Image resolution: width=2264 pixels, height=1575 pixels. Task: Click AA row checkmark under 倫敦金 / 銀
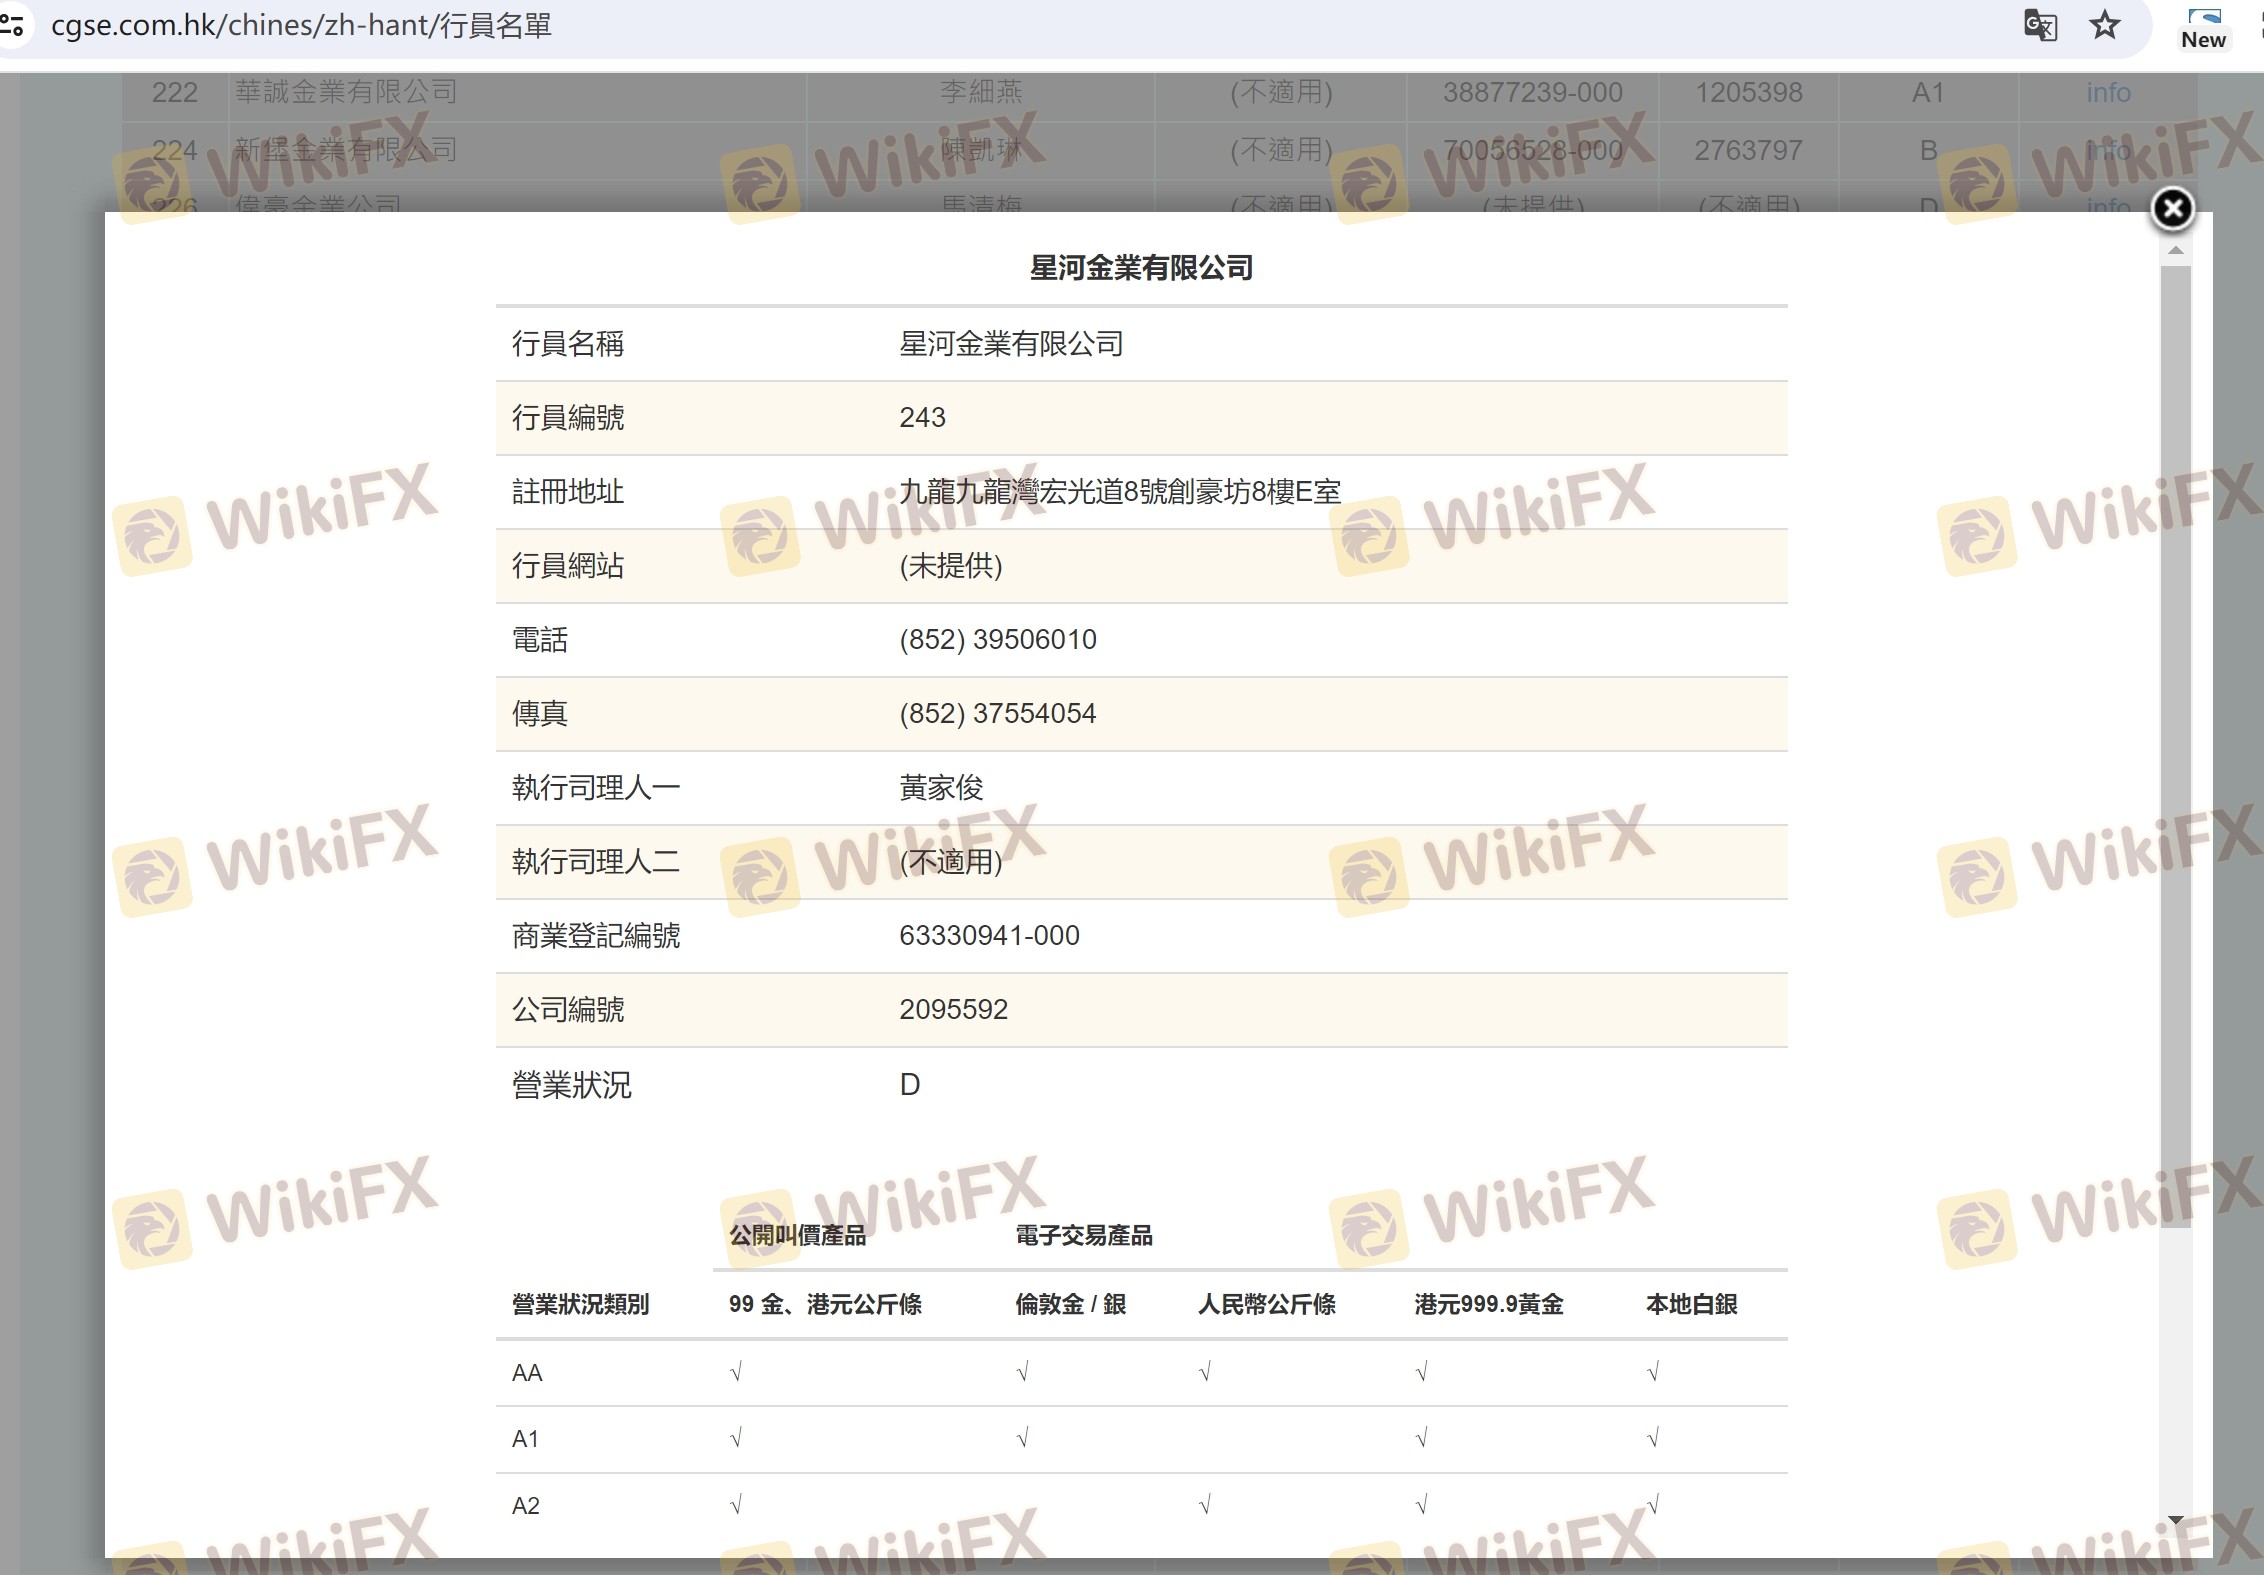(x=1022, y=1372)
